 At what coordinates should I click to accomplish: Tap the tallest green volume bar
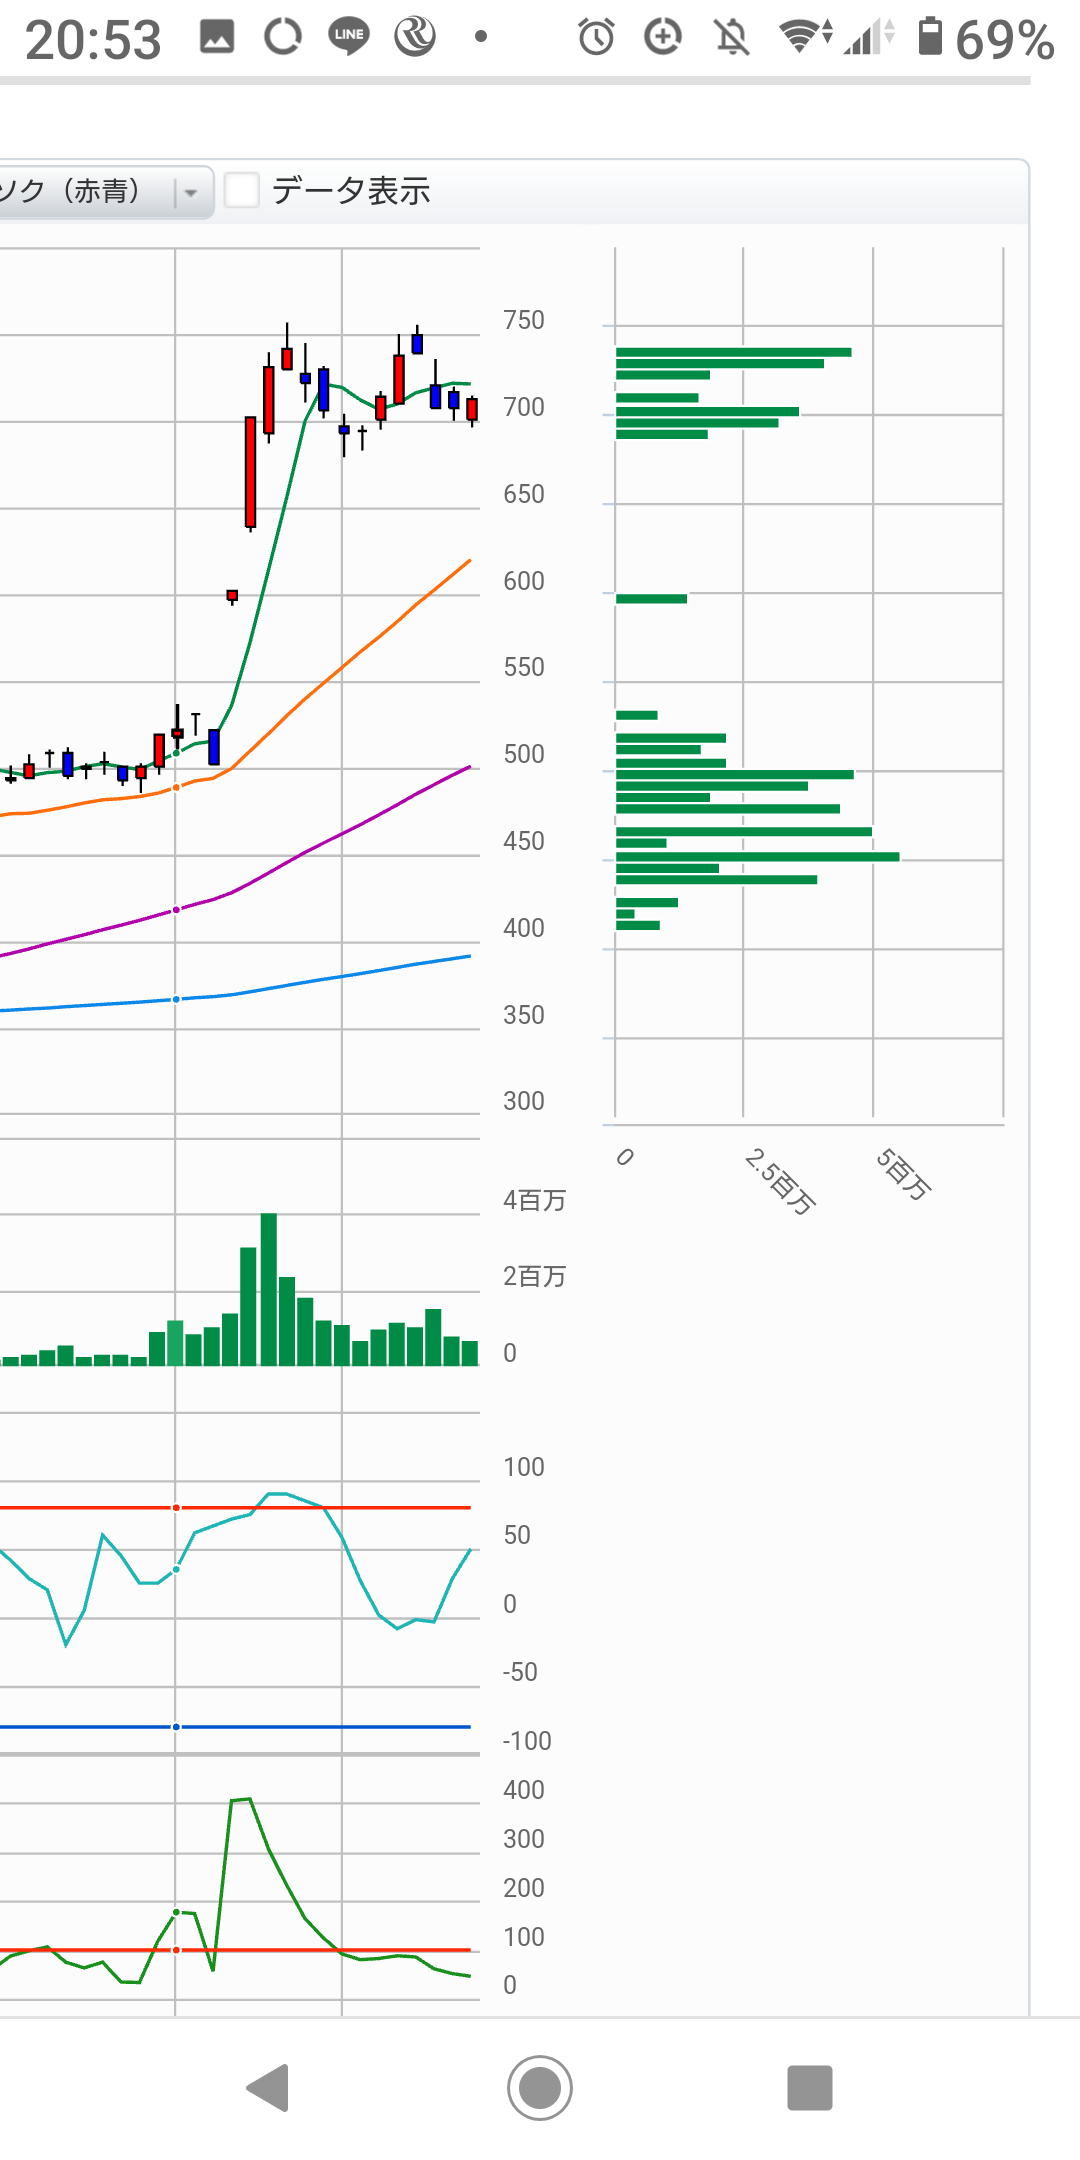tap(268, 1290)
